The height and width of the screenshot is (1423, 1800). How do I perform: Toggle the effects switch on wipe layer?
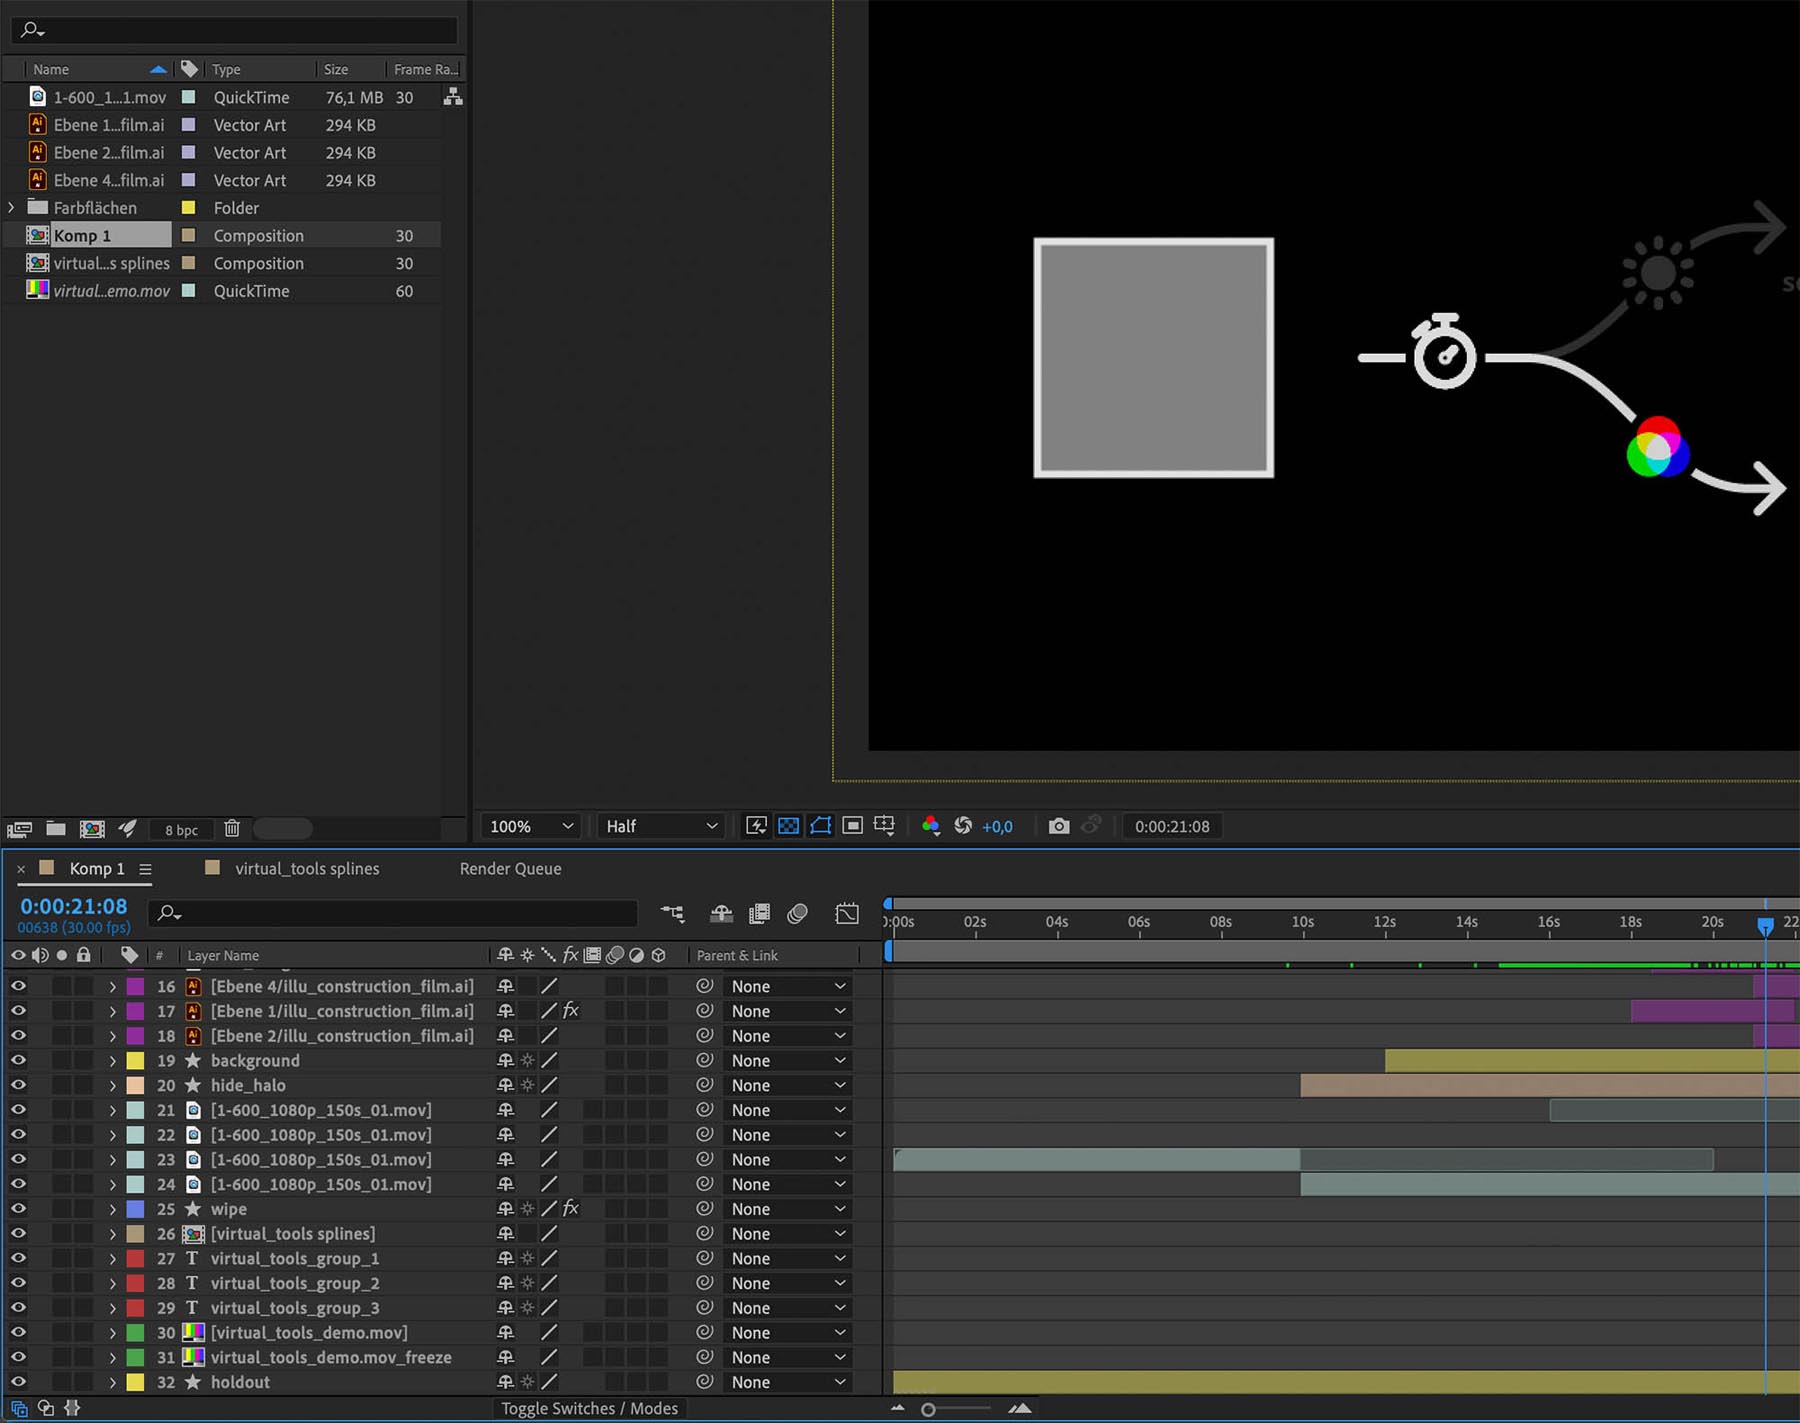coord(571,1209)
